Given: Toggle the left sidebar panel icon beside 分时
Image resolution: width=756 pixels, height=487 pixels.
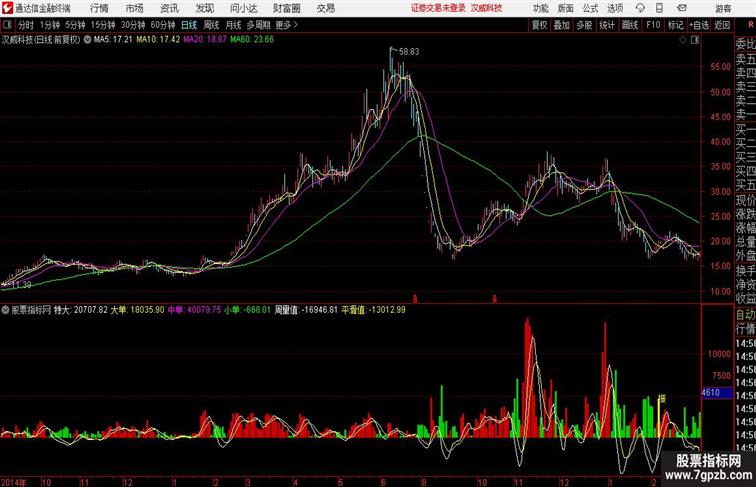Looking at the screenshot, I should [x=7, y=25].
